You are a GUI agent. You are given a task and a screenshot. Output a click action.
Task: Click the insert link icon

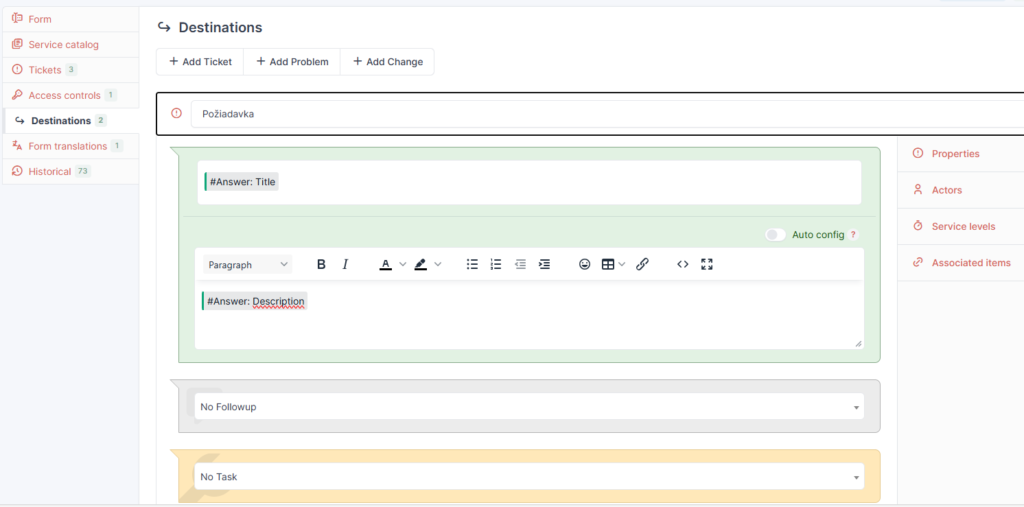[x=643, y=264]
